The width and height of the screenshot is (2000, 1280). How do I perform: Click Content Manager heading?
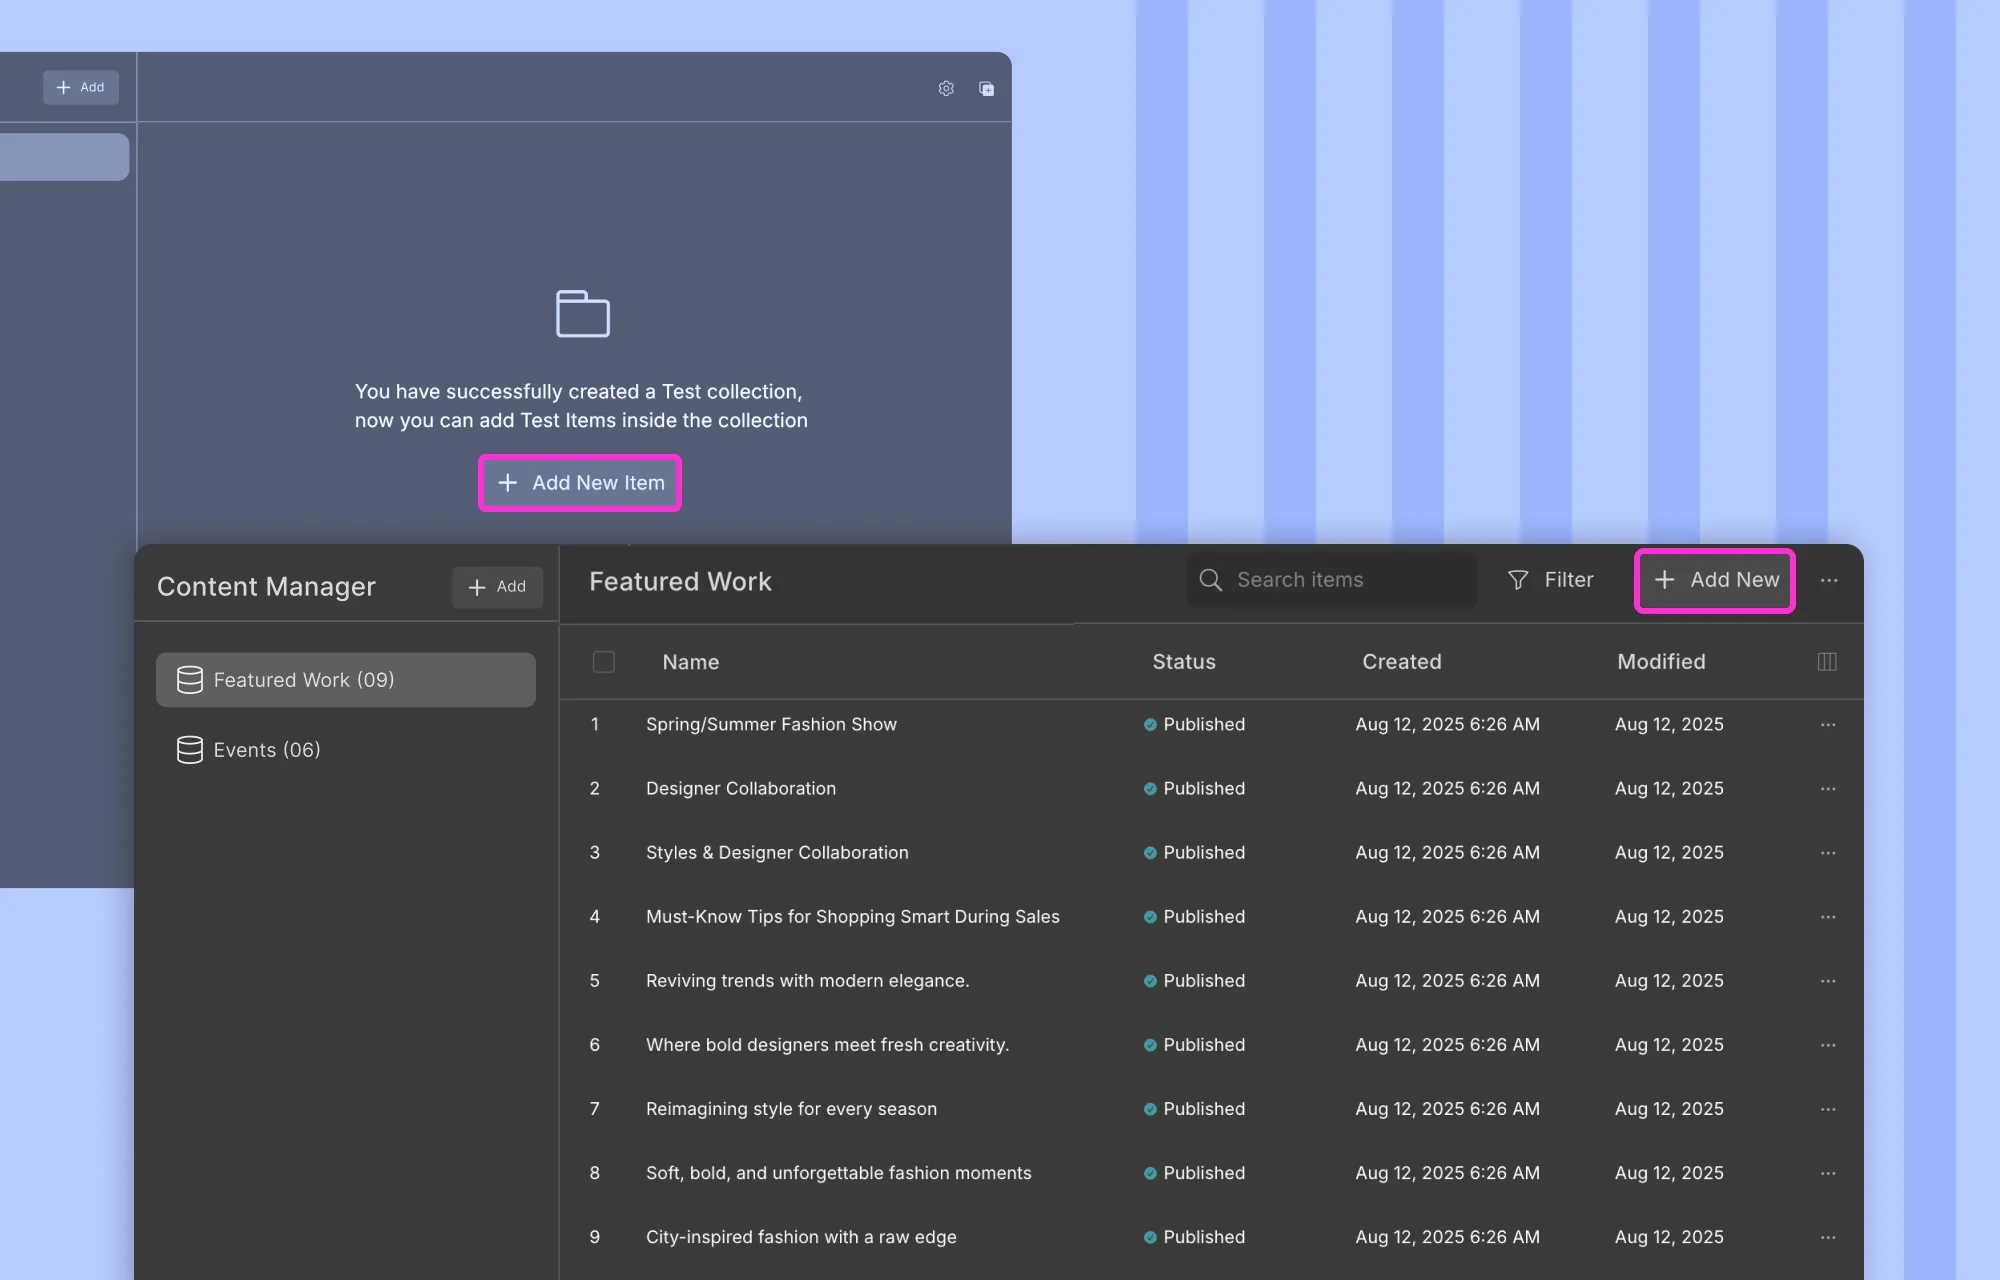(x=266, y=587)
